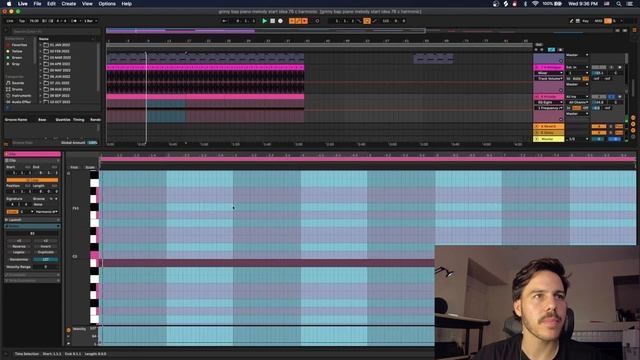Open the Edit menu

tap(51, 4)
